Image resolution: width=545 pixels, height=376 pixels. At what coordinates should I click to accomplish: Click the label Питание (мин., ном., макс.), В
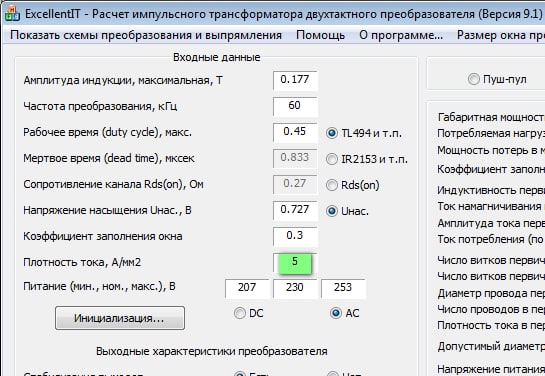click(99, 286)
